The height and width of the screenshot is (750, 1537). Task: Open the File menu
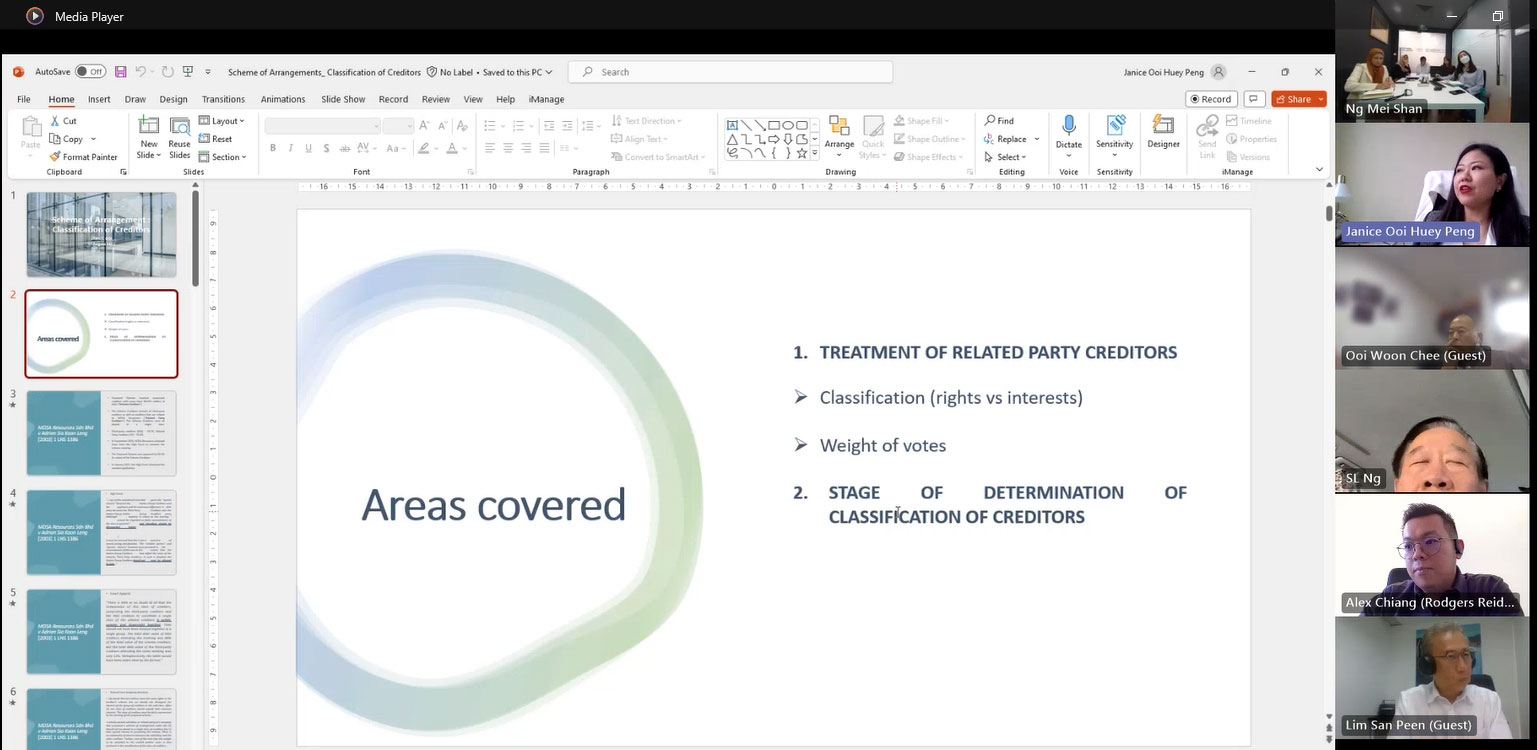click(24, 99)
